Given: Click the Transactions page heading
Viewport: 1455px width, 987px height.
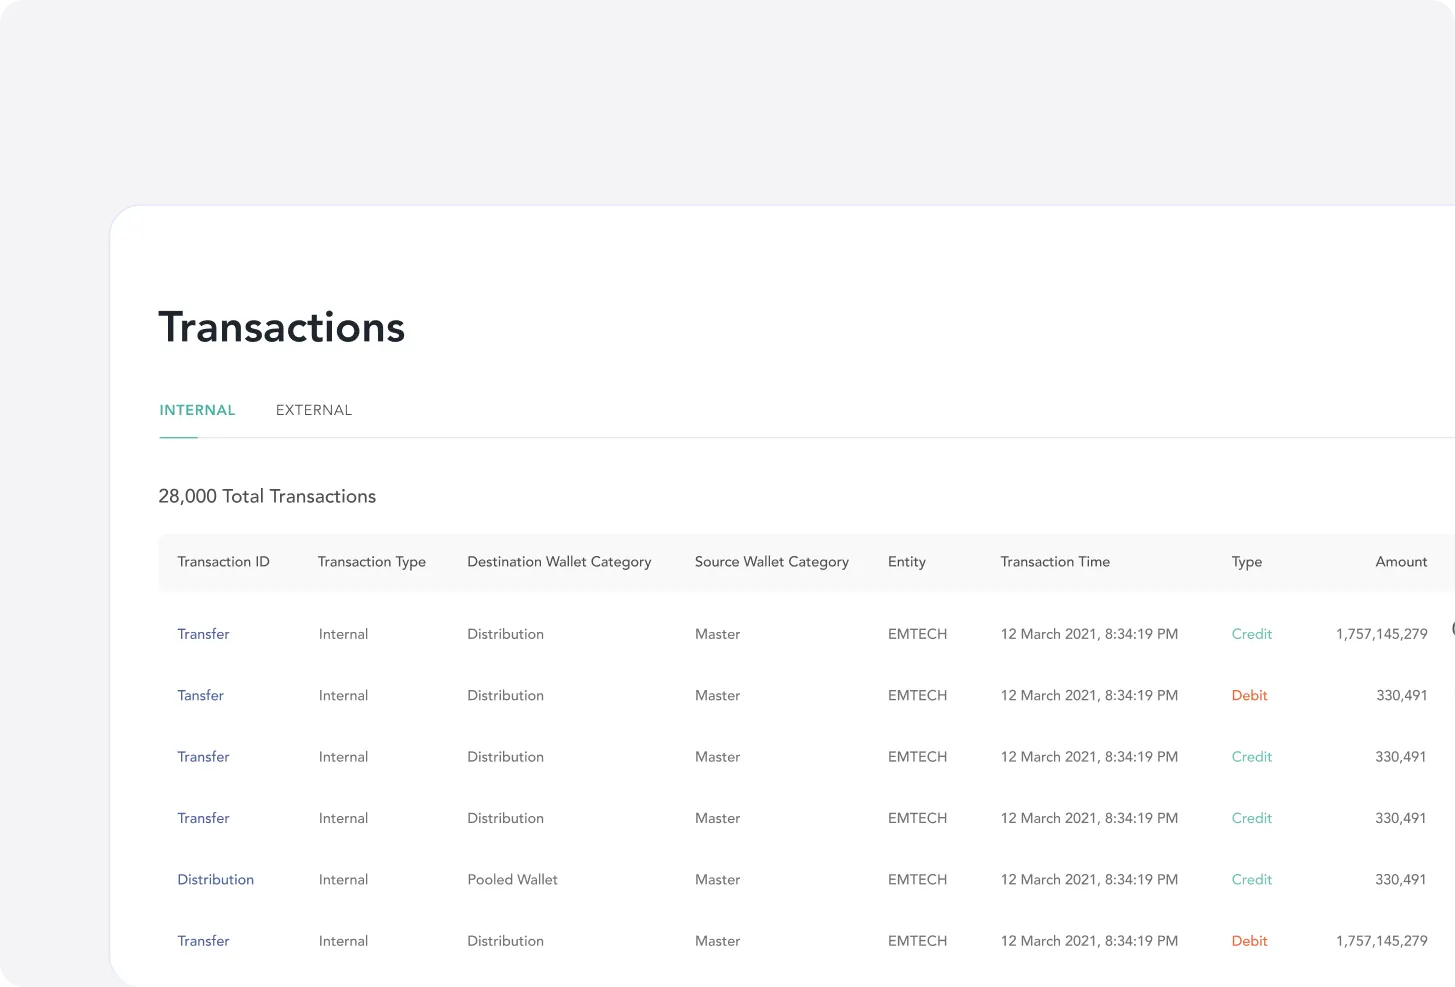Looking at the screenshot, I should pos(281,328).
